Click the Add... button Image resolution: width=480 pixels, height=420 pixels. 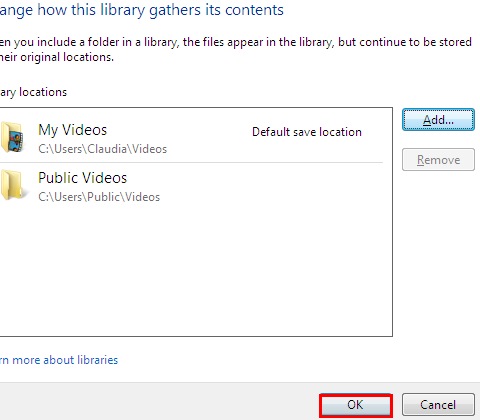[438, 120]
